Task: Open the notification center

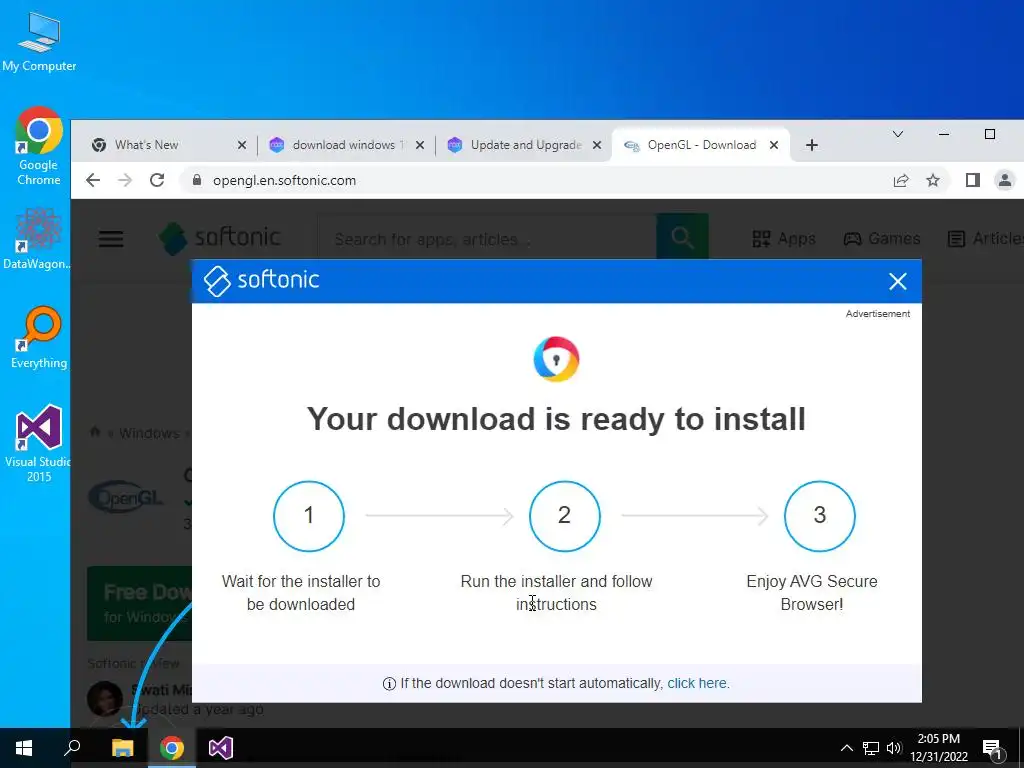Action: click(993, 748)
